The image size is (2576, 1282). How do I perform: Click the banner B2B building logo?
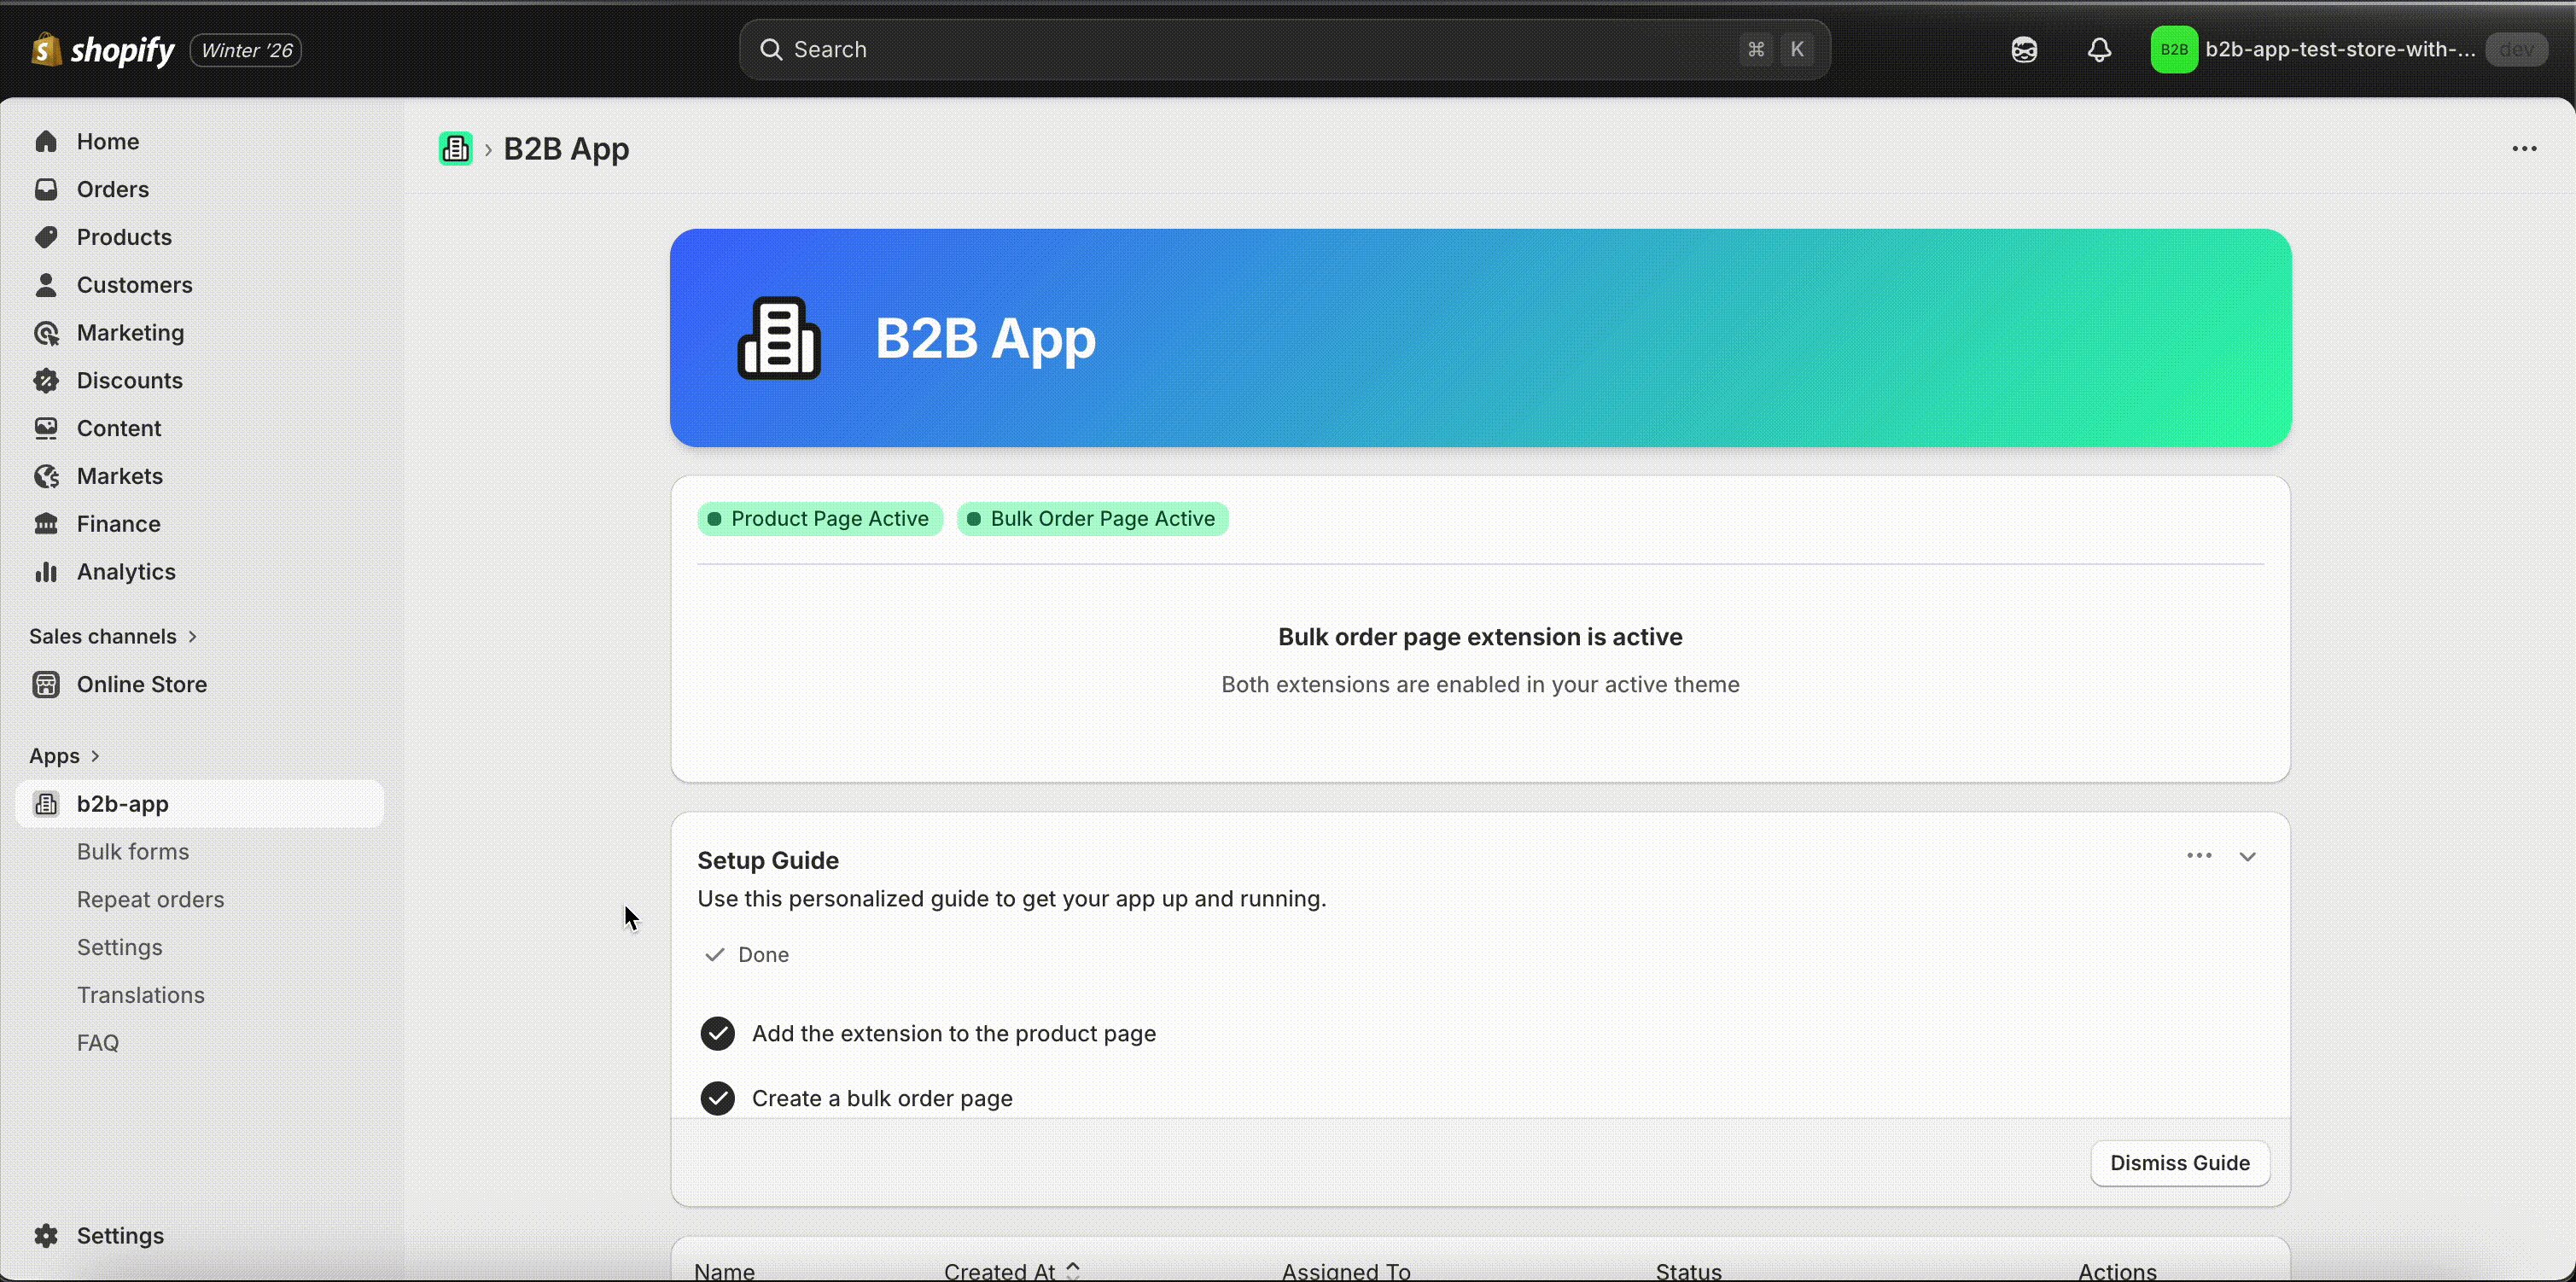point(779,338)
